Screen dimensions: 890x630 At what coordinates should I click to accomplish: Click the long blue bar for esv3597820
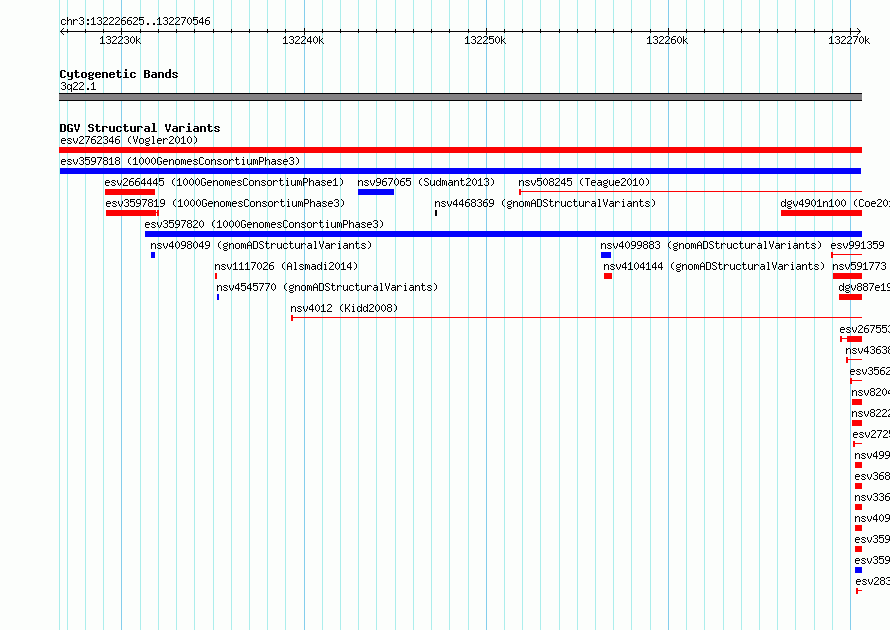(503, 234)
